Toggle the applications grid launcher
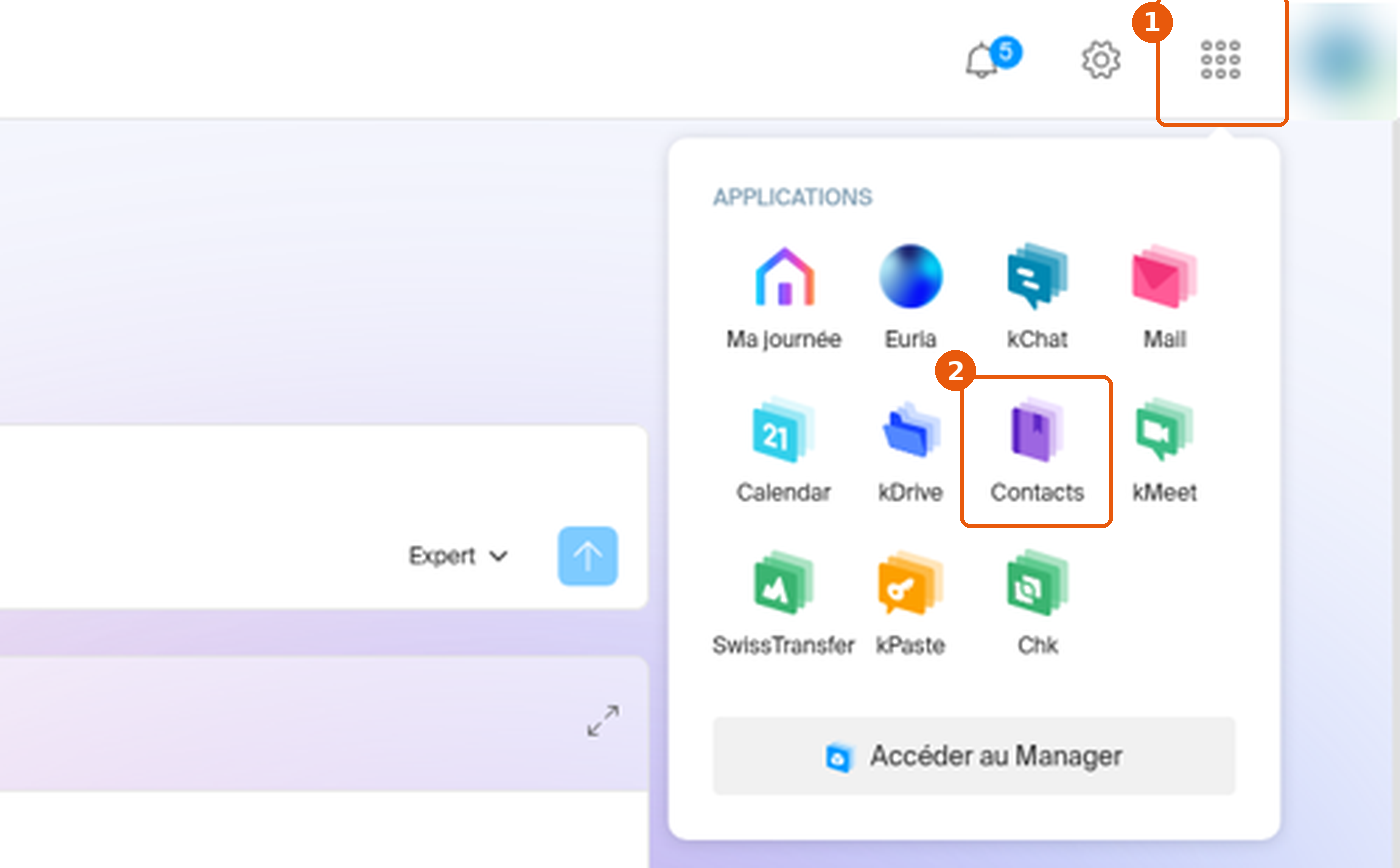This screenshot has height=868, width=1400. tap(1220, 60)
